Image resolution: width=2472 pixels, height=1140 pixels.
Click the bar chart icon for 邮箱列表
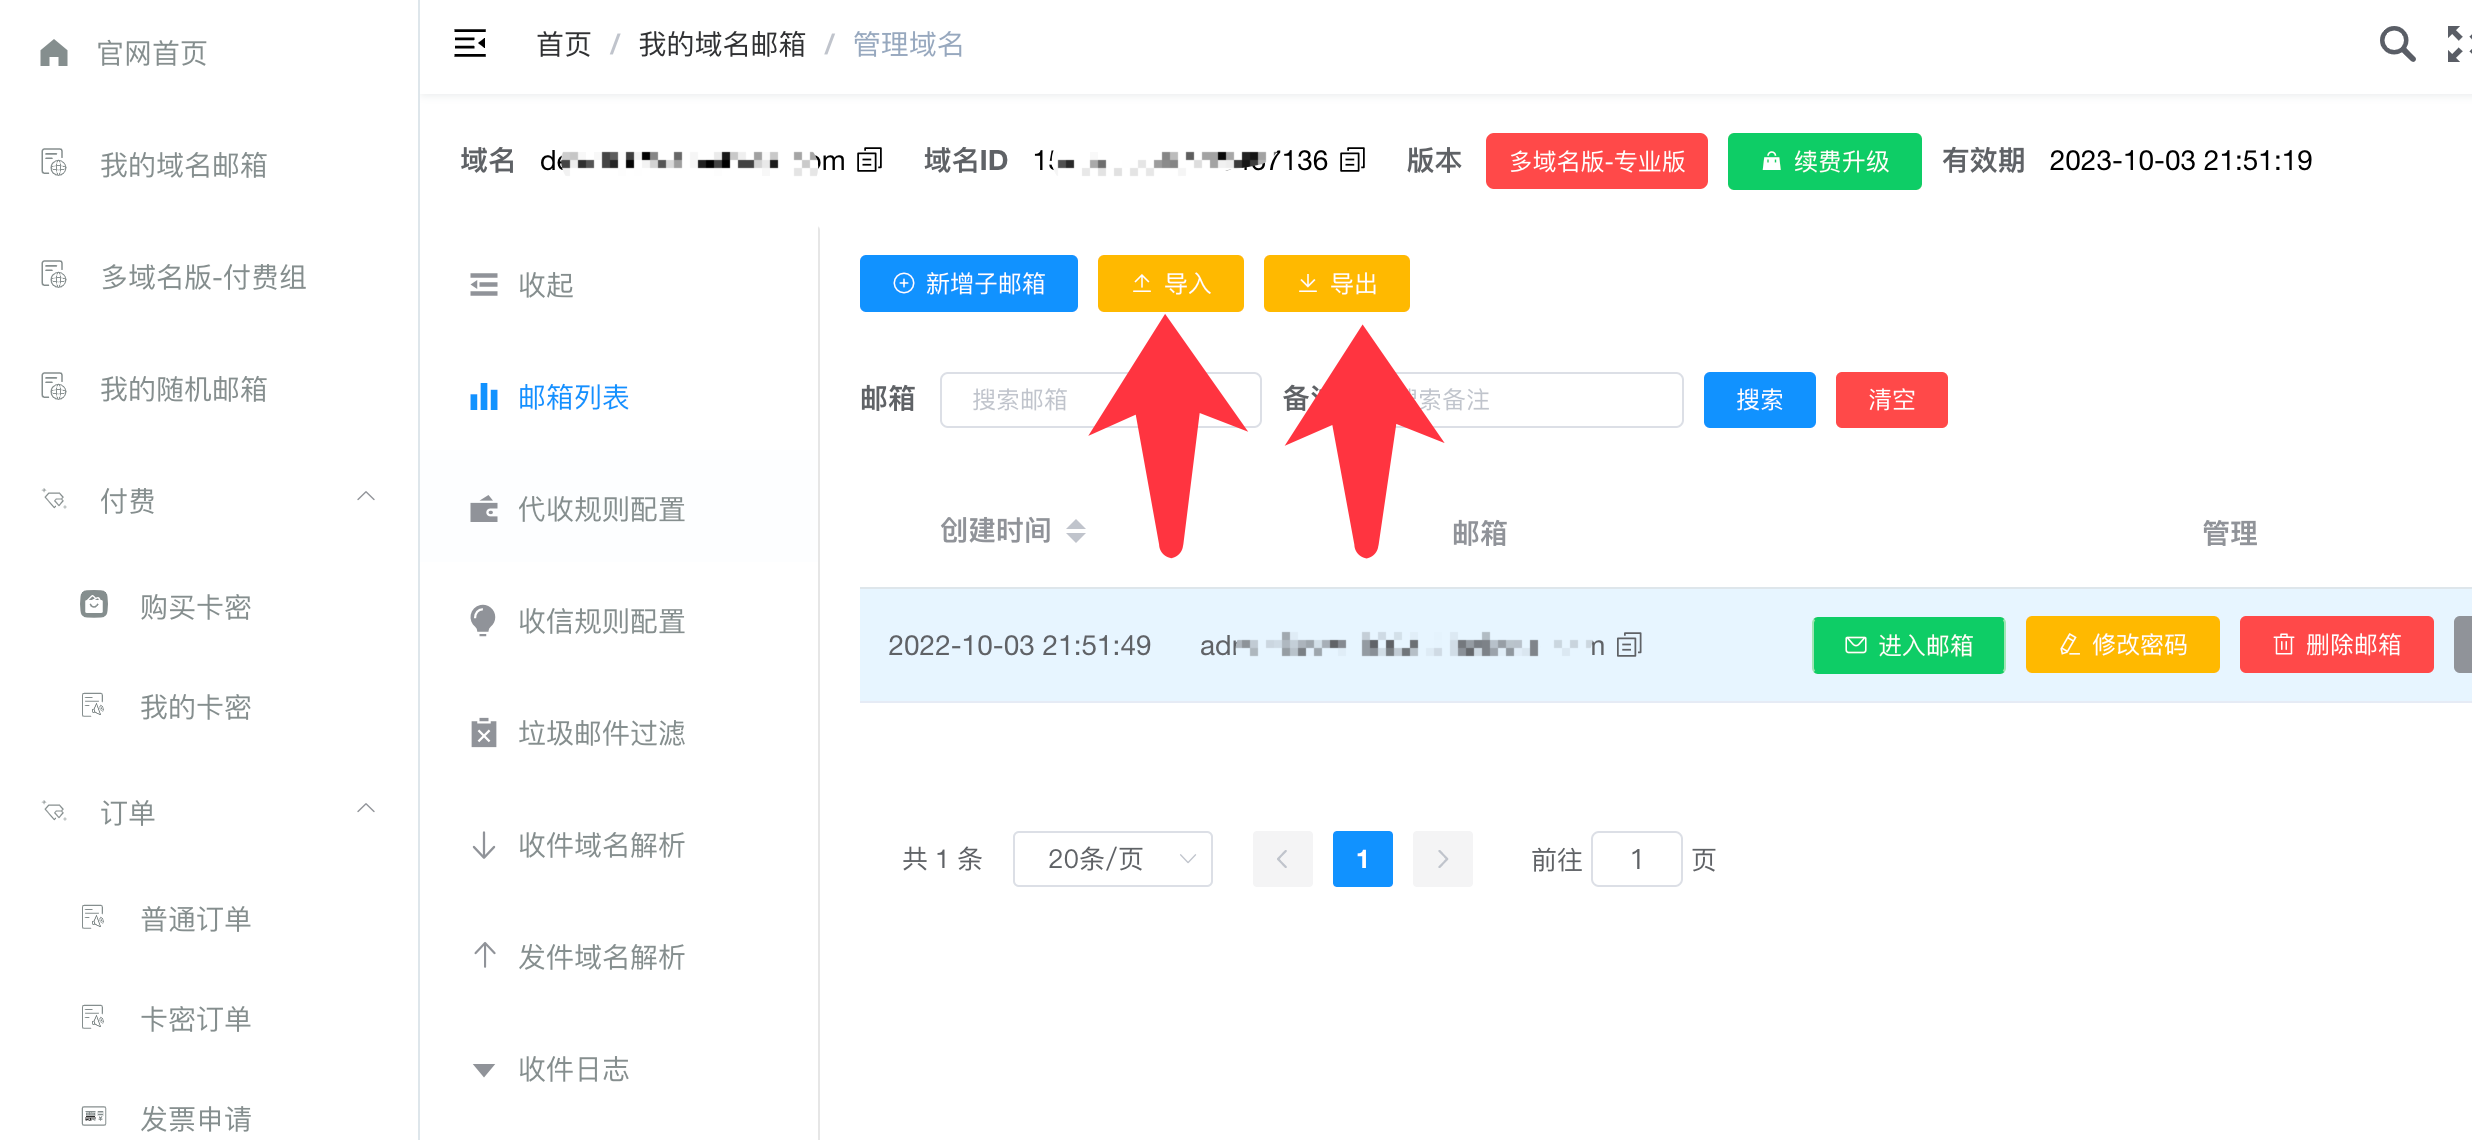pyautogui.click(x=484, y=397)
